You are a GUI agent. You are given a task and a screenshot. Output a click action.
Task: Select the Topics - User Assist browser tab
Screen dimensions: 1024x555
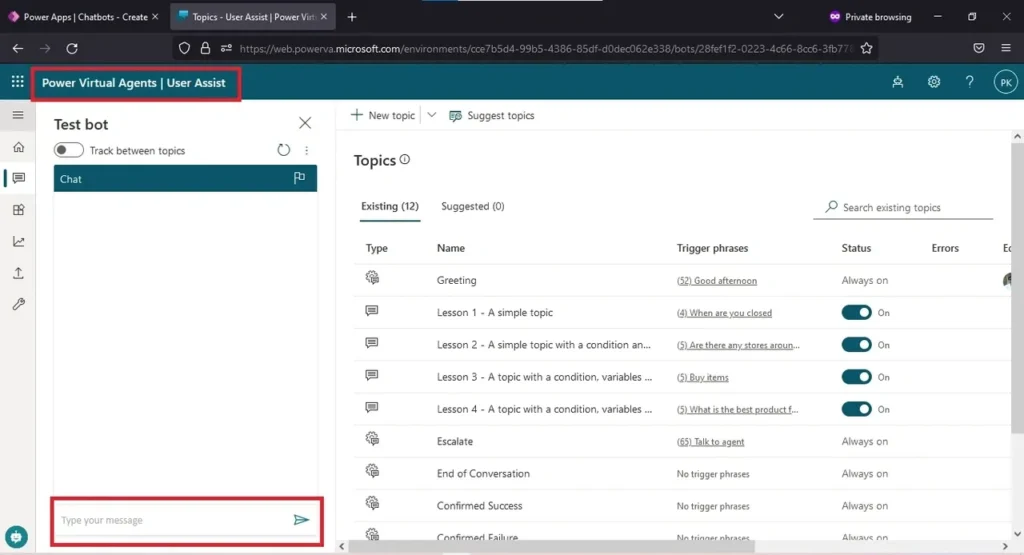tap(253, 17)
